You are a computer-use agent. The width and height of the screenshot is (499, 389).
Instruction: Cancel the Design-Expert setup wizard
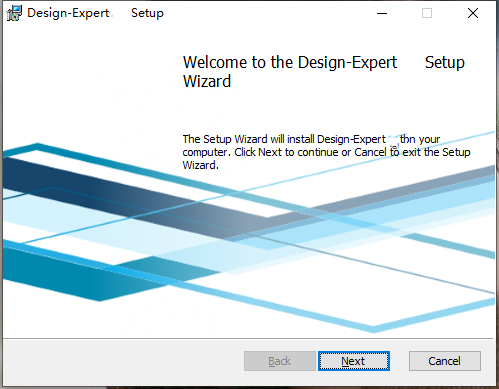click(445, 361)
